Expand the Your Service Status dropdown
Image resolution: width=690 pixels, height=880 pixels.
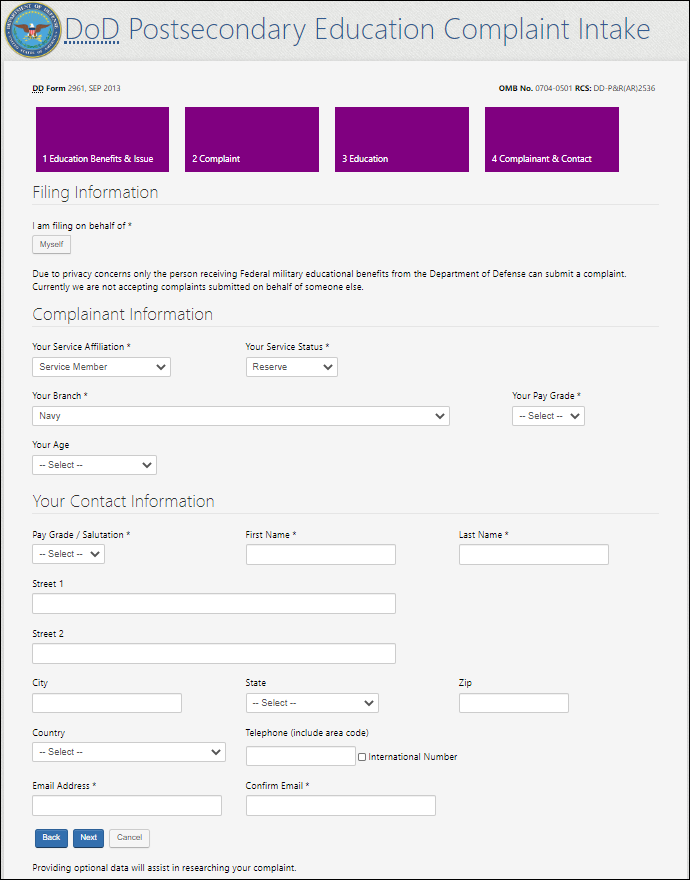[x=291, y=367]
